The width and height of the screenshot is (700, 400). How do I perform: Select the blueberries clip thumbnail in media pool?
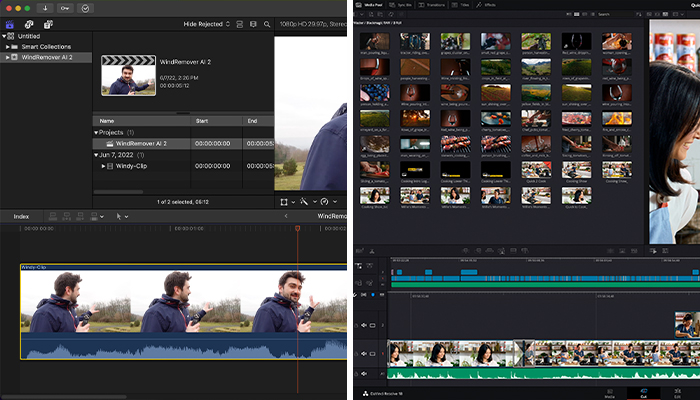coord(375,93)
